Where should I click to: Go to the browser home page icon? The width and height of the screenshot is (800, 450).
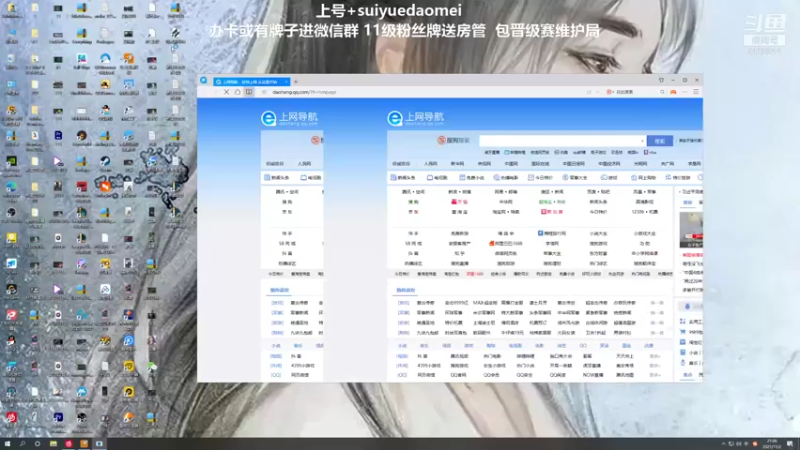point(238,92)
